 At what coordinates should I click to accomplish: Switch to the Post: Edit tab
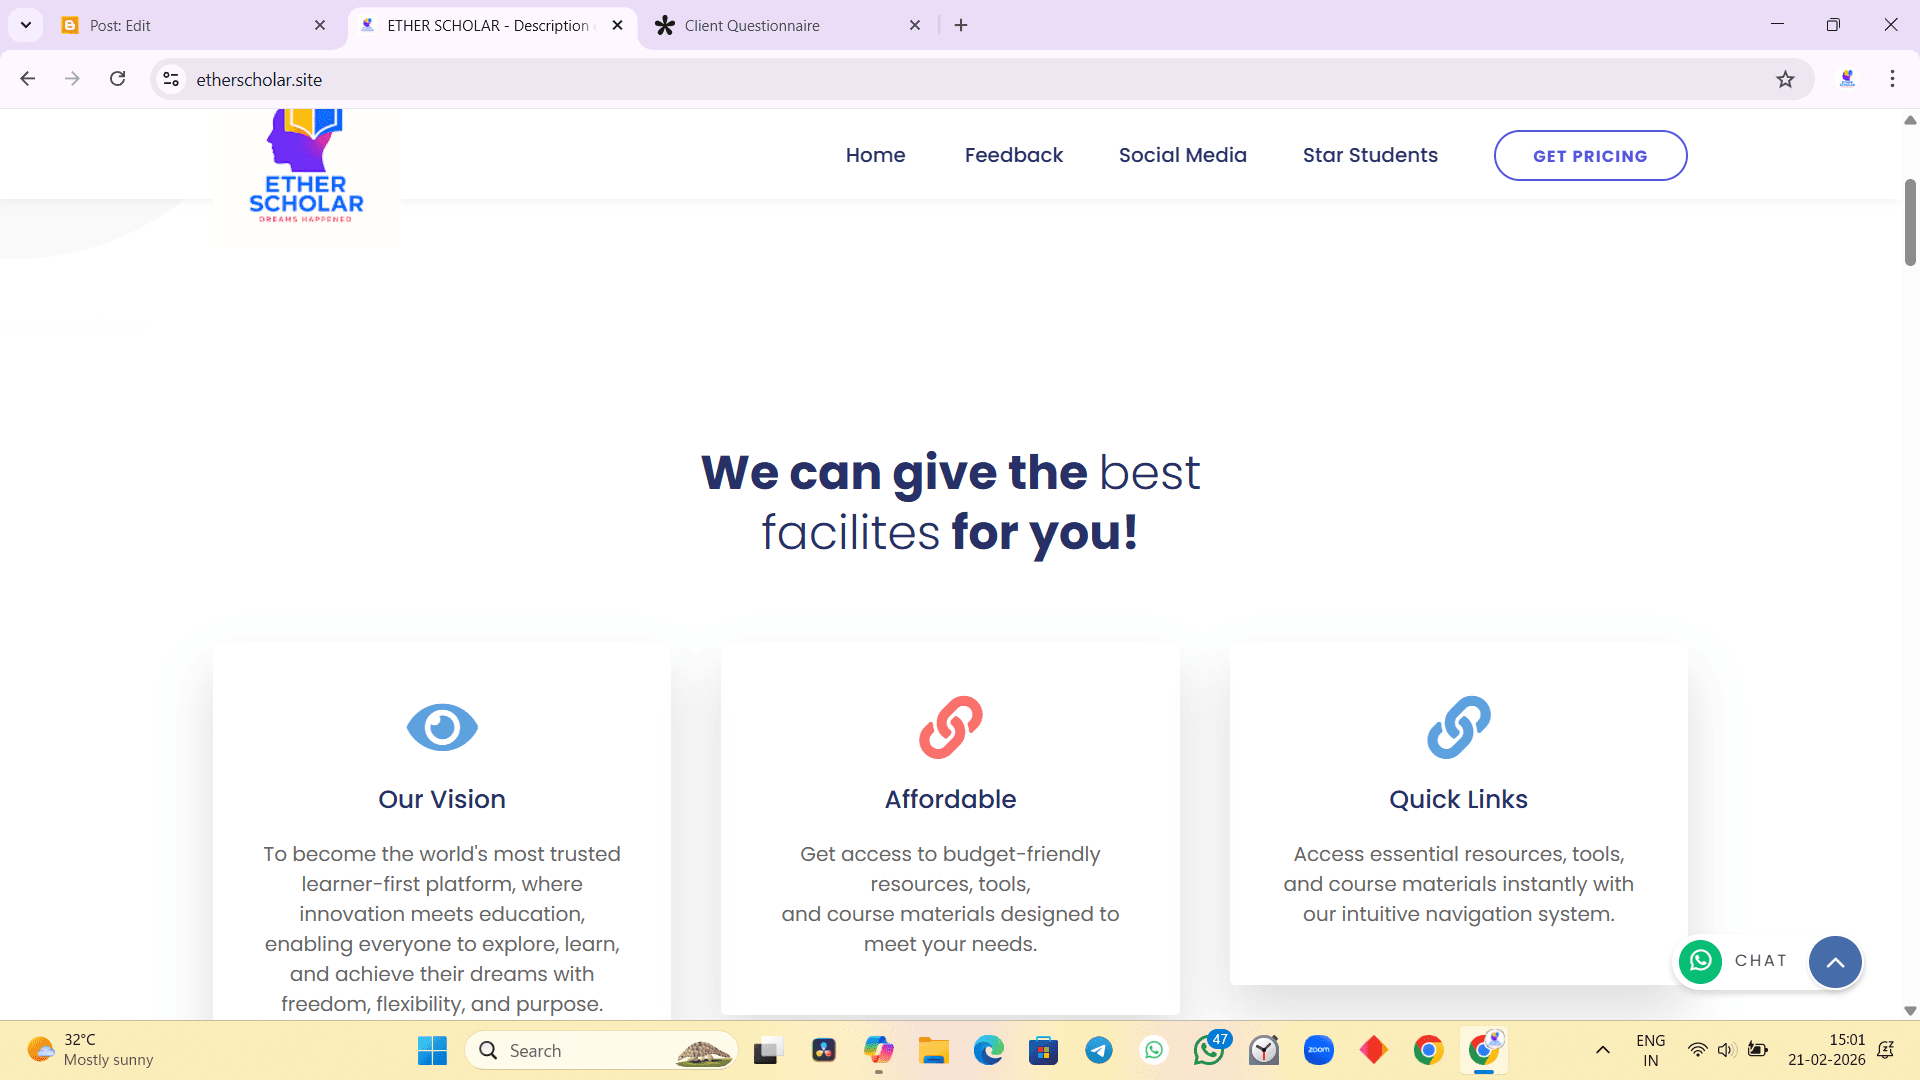tap(120, 25)
